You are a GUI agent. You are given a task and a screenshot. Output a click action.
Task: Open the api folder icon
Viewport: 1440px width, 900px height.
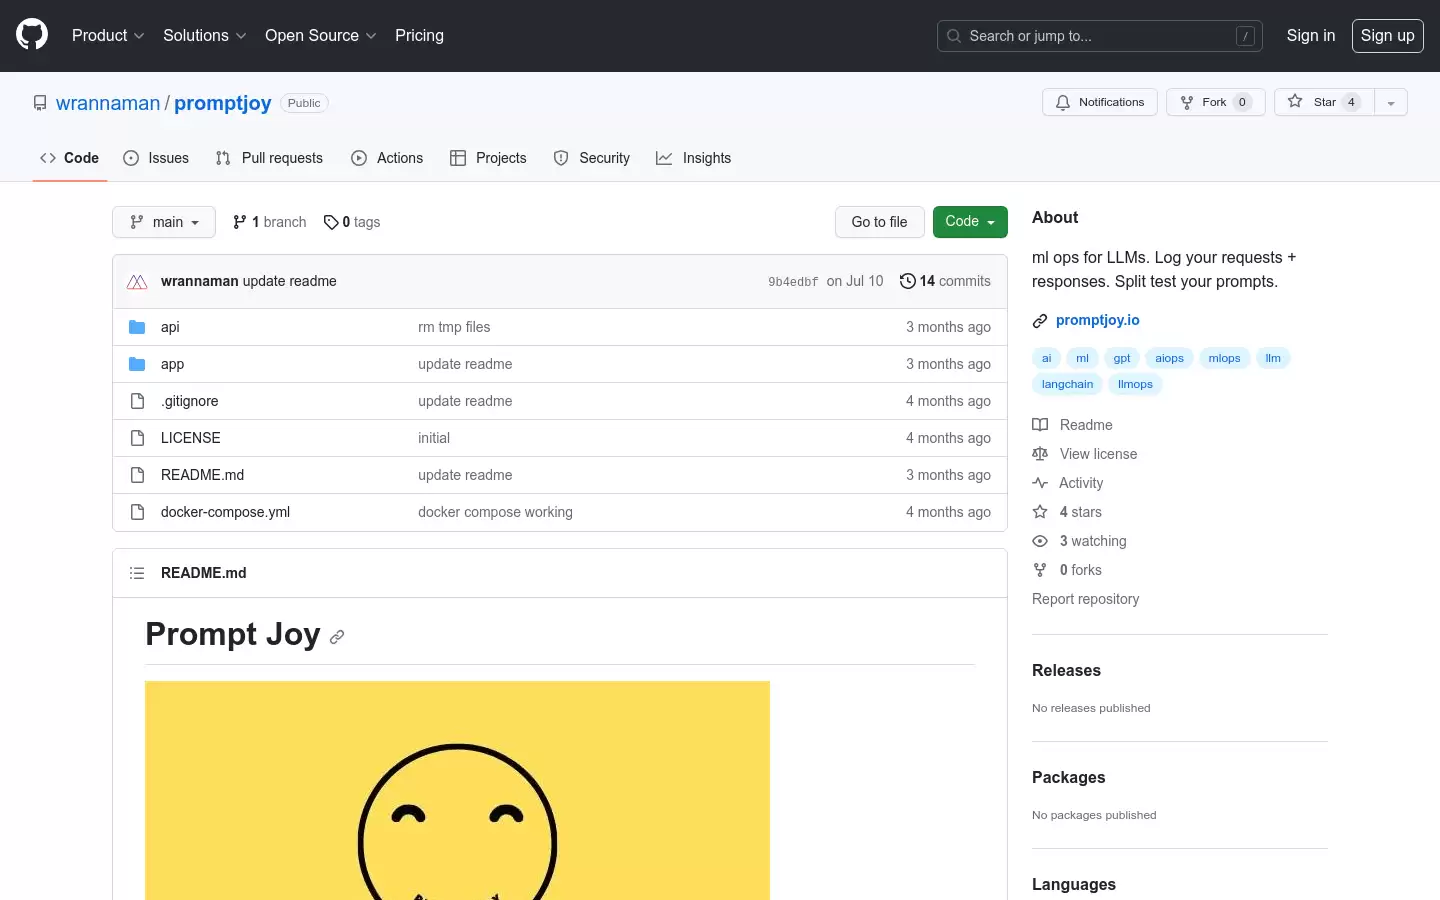[x=137, y=327]
